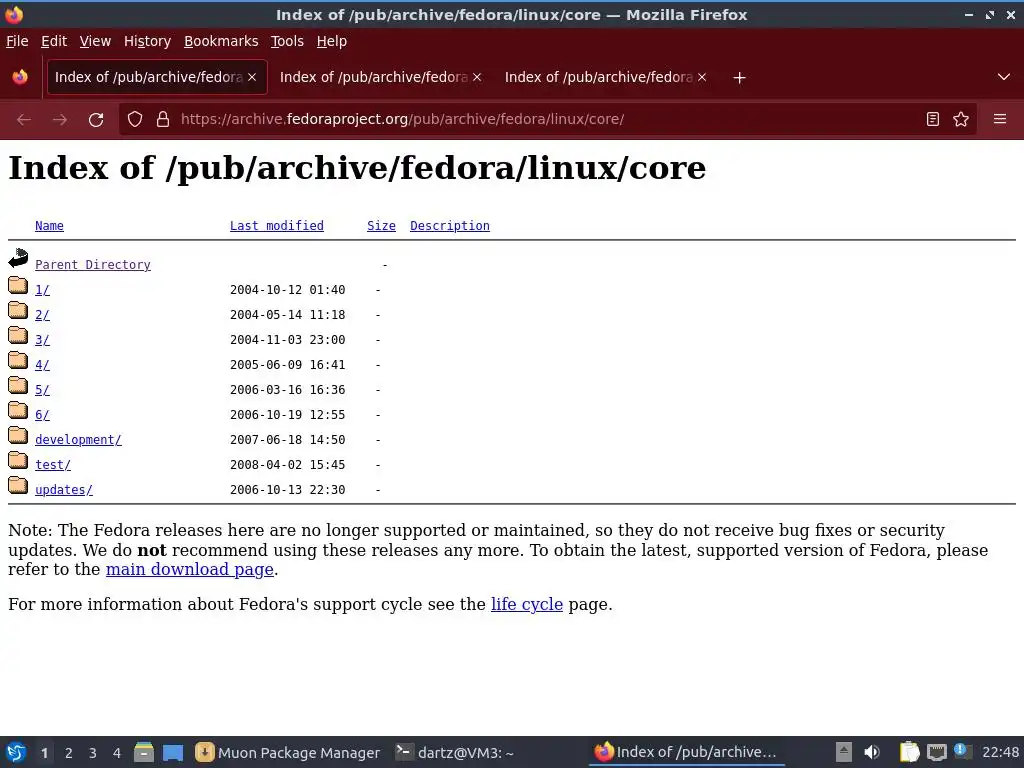Close the second Index of tab
The width and height of the screenshot is (1024, 768).
477,77
